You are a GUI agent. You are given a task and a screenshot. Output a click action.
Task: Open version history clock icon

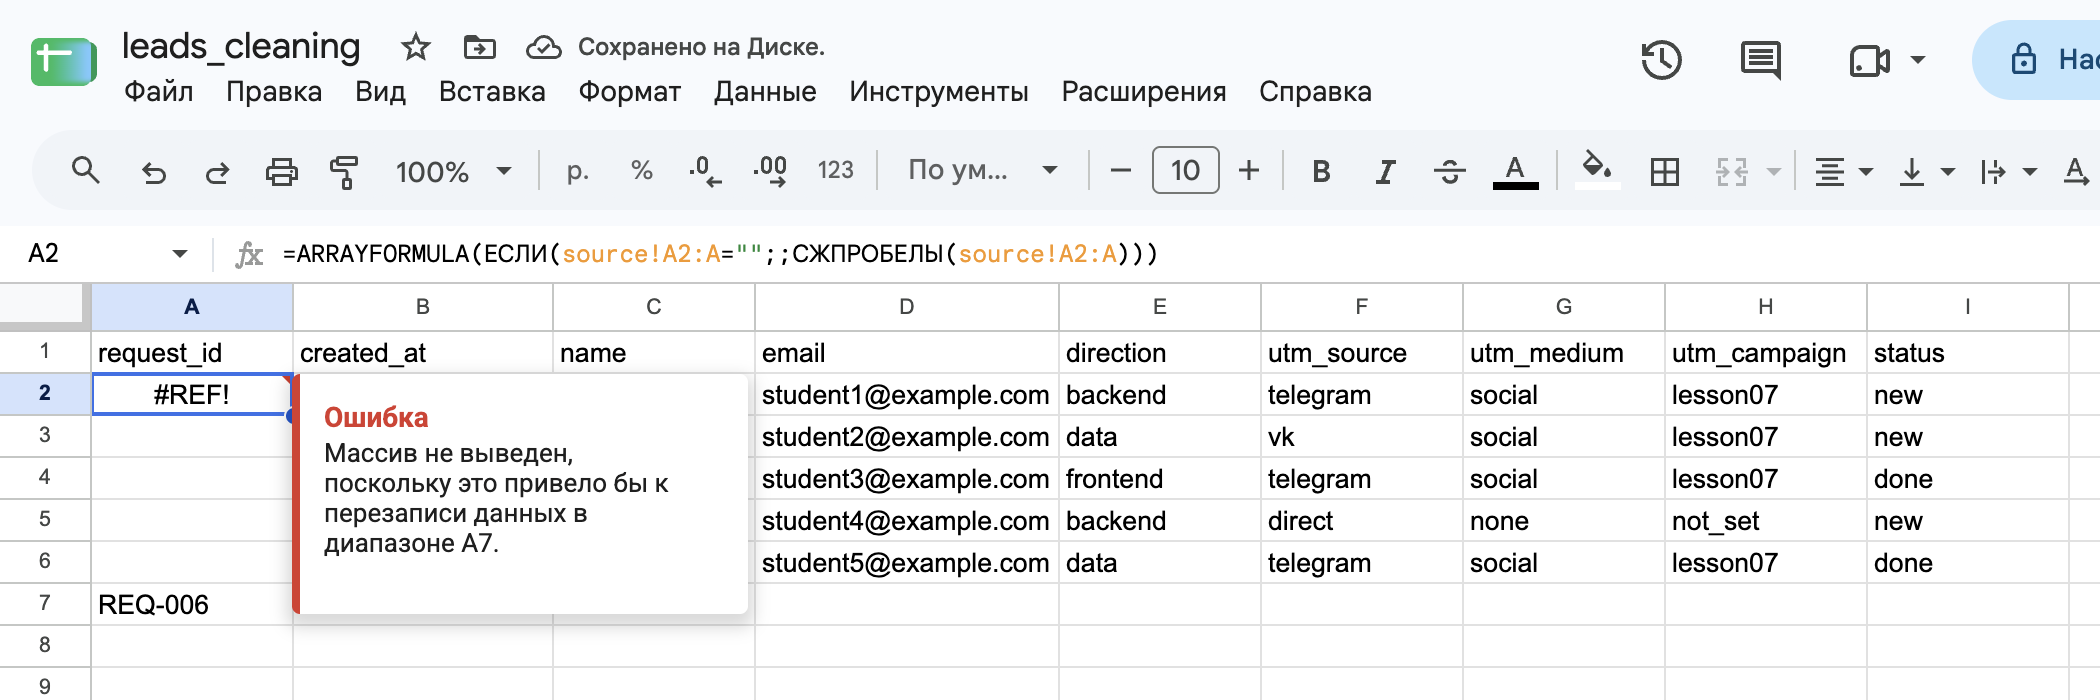pyautogui.click(x=1661, y=60)
